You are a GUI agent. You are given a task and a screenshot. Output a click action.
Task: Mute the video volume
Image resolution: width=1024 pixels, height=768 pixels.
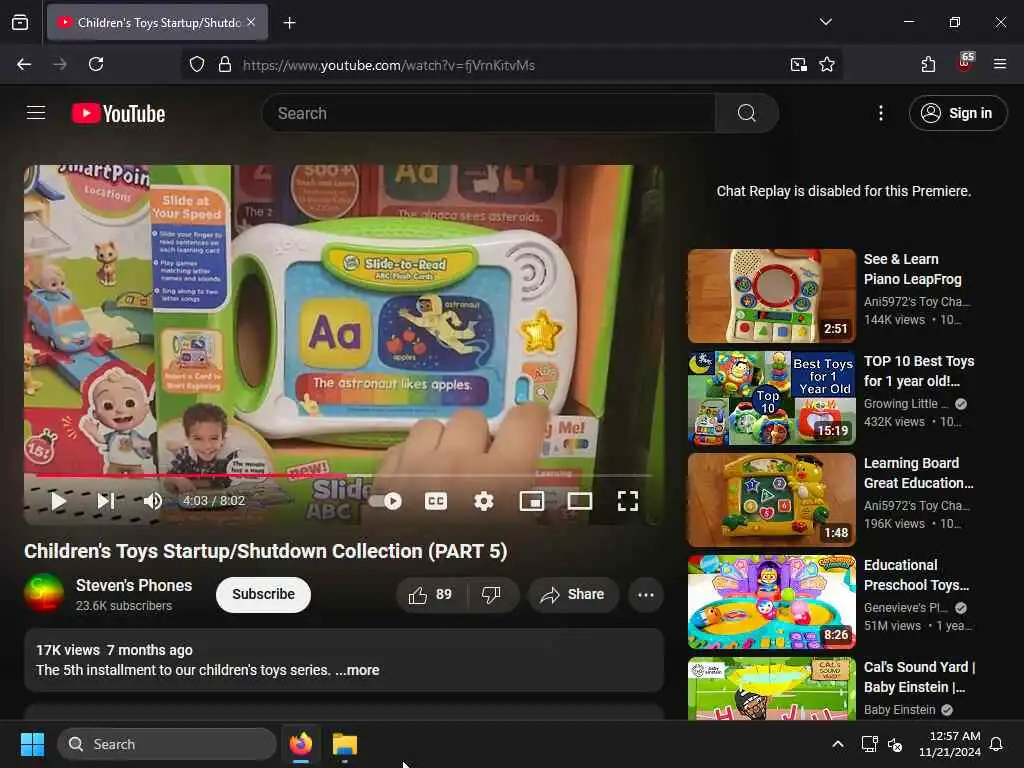tap(153, 501)
